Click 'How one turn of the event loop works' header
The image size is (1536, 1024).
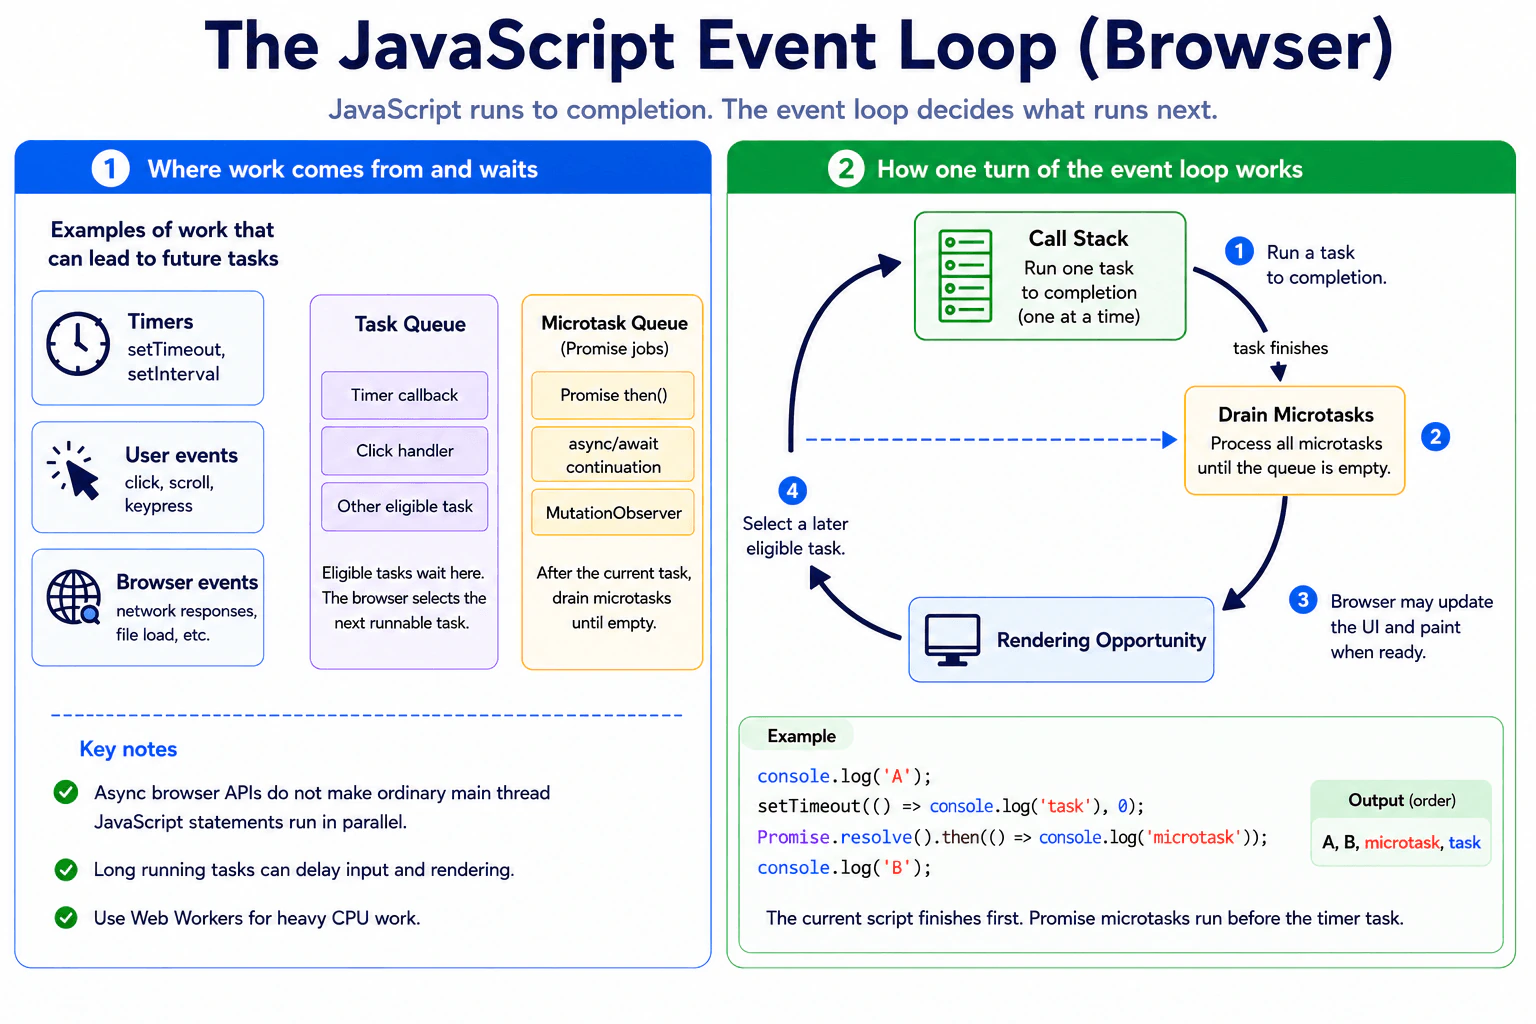(1090, 169)
